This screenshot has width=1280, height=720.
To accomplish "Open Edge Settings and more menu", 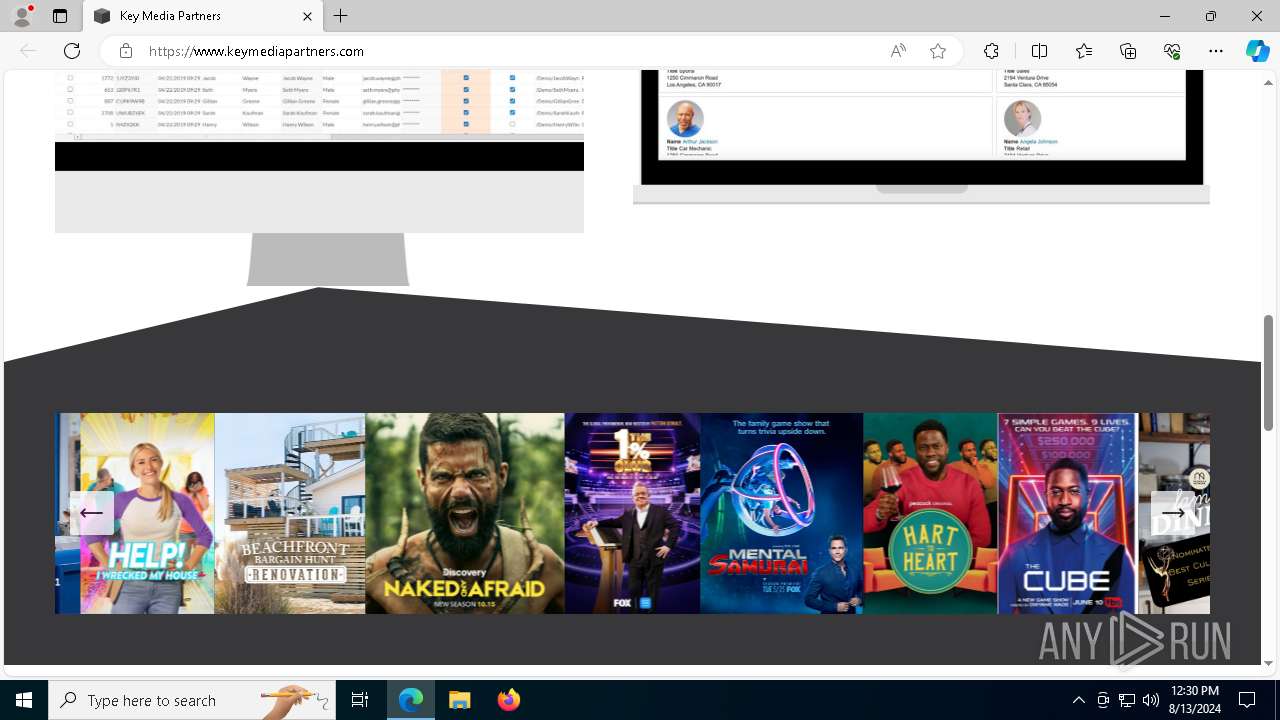I will [1216, 51].
